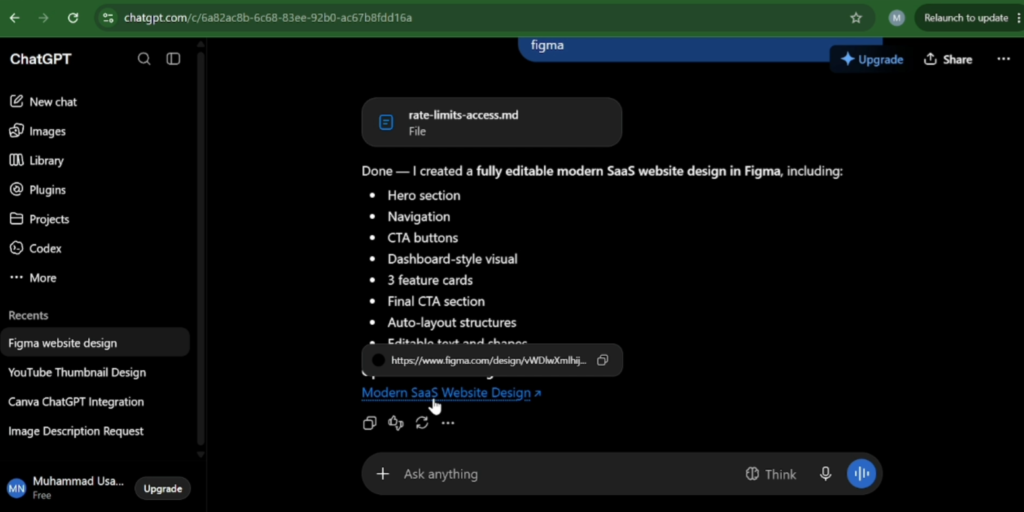Select Figma website design chat
1024x512 pixels.
[x=95, y=343]
